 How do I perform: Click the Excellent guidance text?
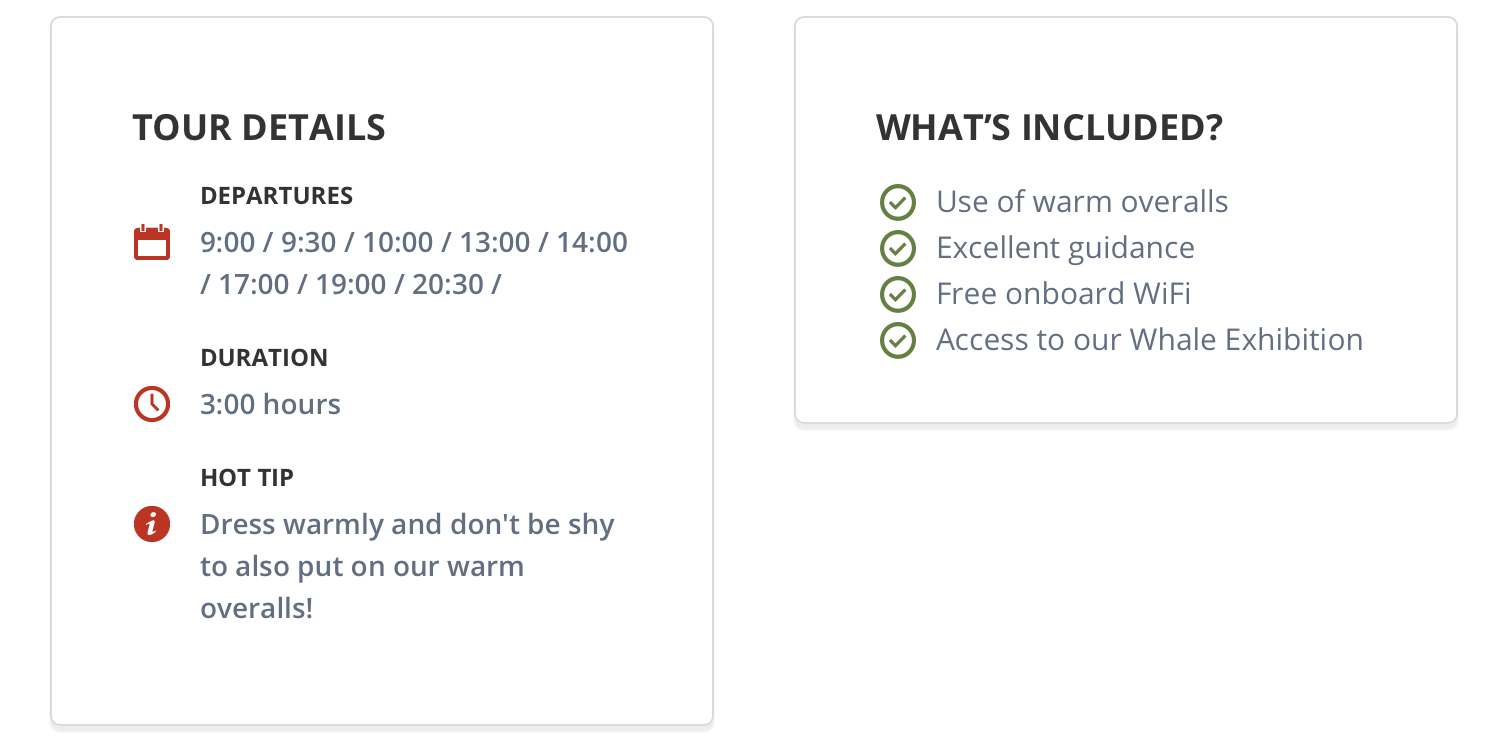point(1065,248)
